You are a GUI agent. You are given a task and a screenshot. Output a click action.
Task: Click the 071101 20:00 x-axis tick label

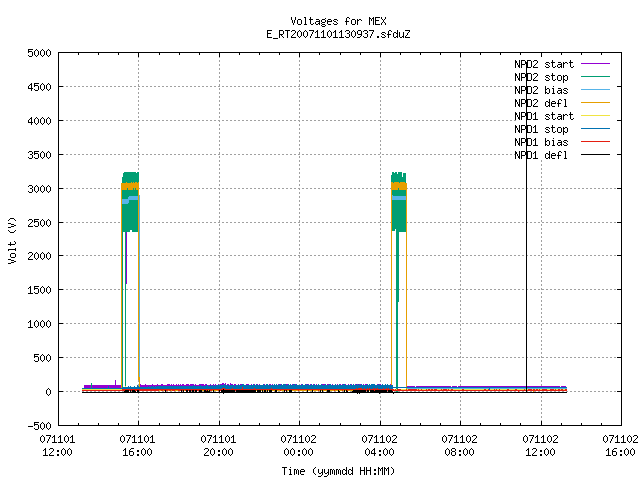click(218, 446)
